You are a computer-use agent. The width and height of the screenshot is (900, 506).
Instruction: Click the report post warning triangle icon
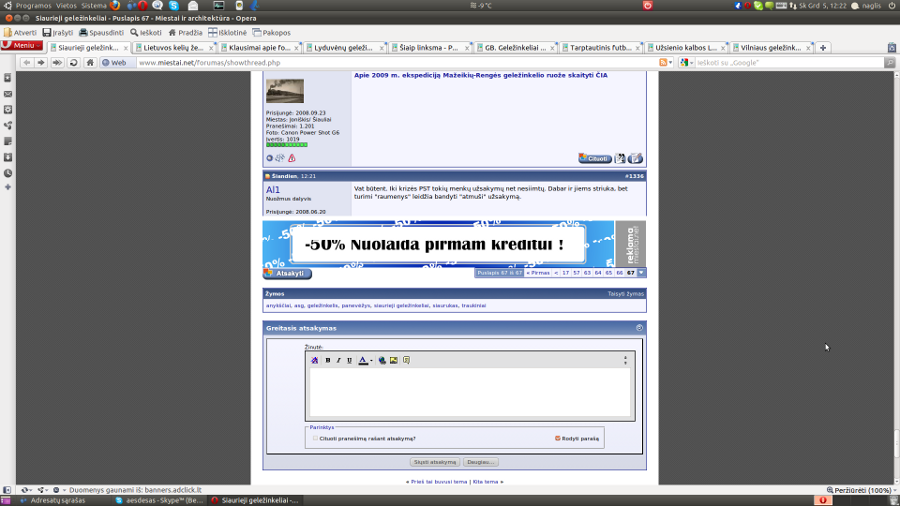(x=292, y=158)
